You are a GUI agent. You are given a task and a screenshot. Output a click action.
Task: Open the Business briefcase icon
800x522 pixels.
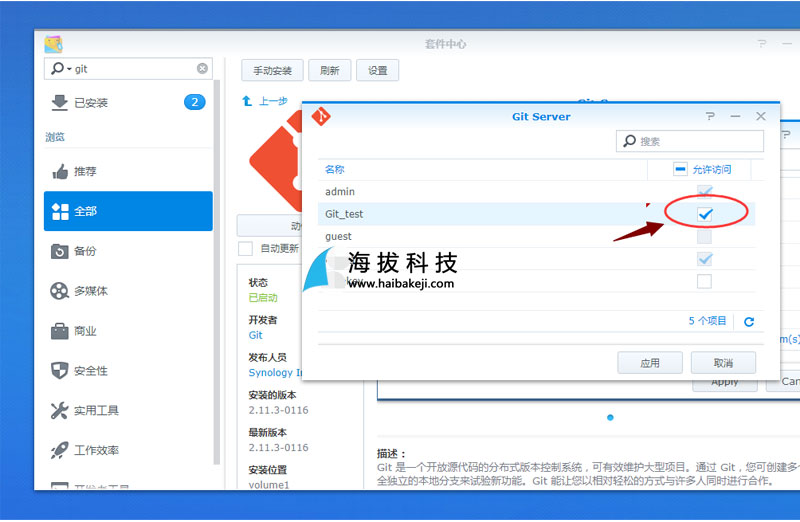[60, 331]
